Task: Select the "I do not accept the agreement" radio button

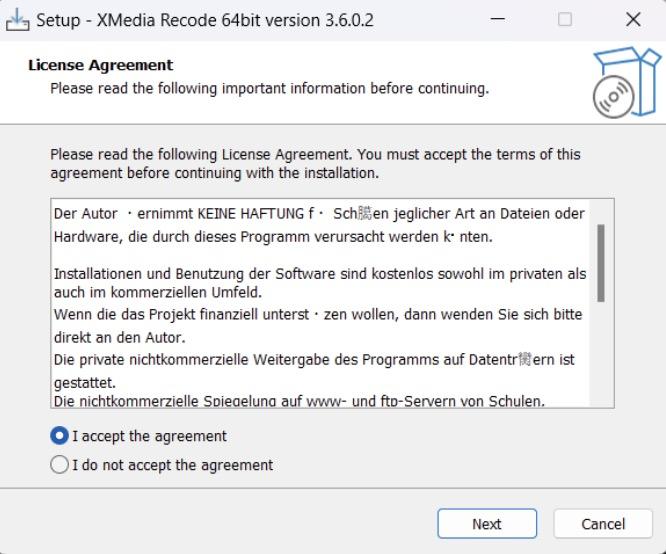Action: [59, 464]
